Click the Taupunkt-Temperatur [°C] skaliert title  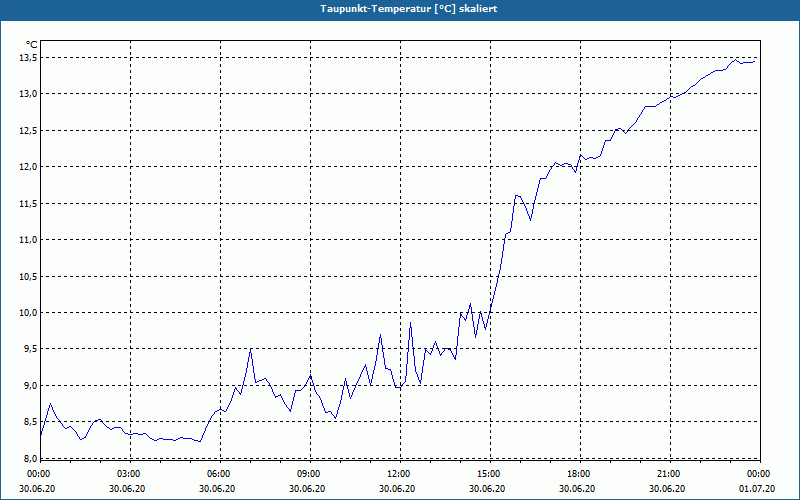point(409,9)
